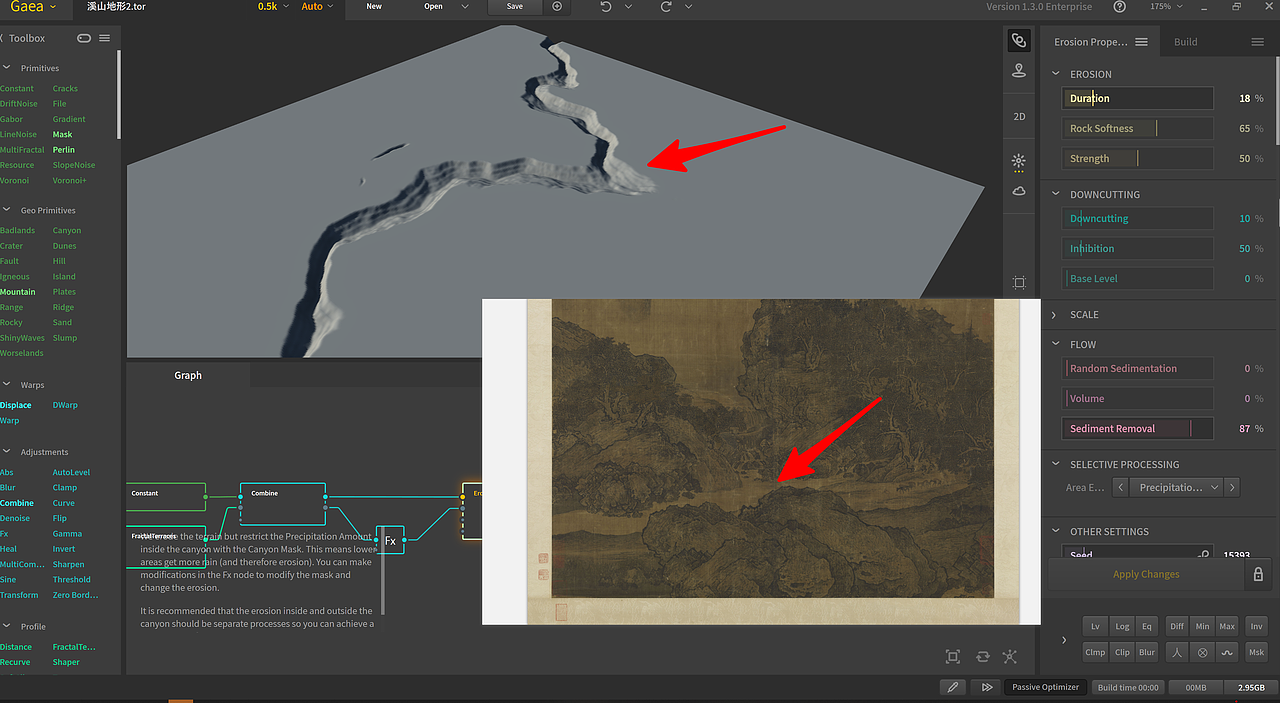Collapse the FLOW section
Image resolution: width=1280 pixels, height=703 pixels.
(1054, 344)
